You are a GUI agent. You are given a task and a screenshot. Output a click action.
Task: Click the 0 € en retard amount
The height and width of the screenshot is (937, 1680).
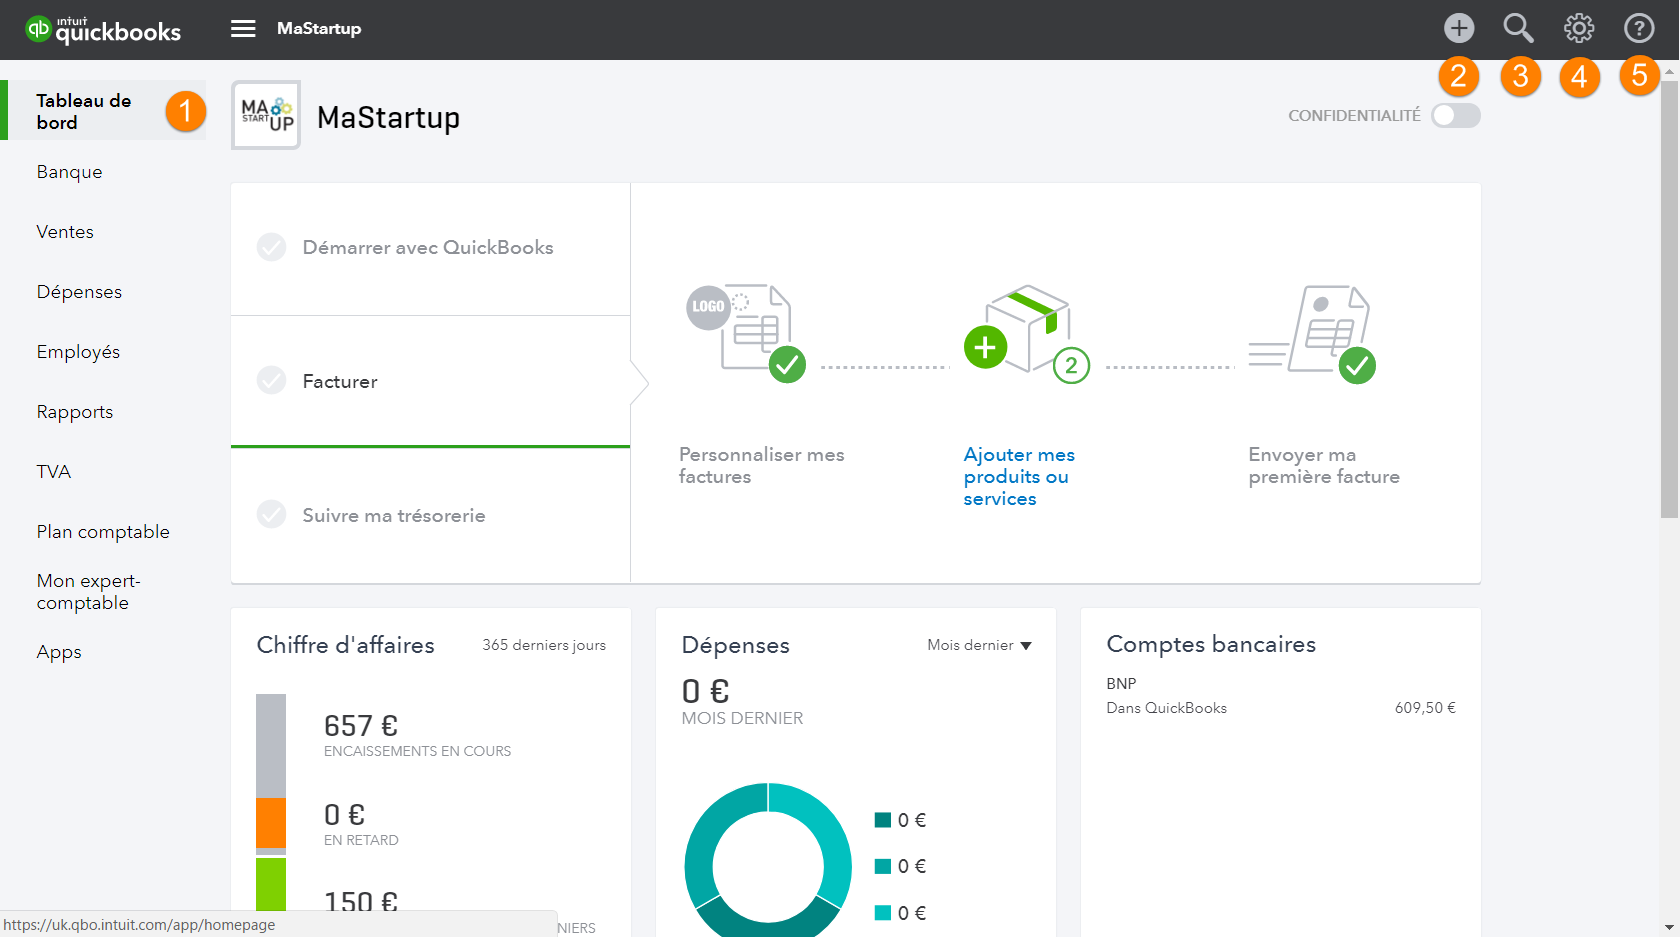coord(344,815)
